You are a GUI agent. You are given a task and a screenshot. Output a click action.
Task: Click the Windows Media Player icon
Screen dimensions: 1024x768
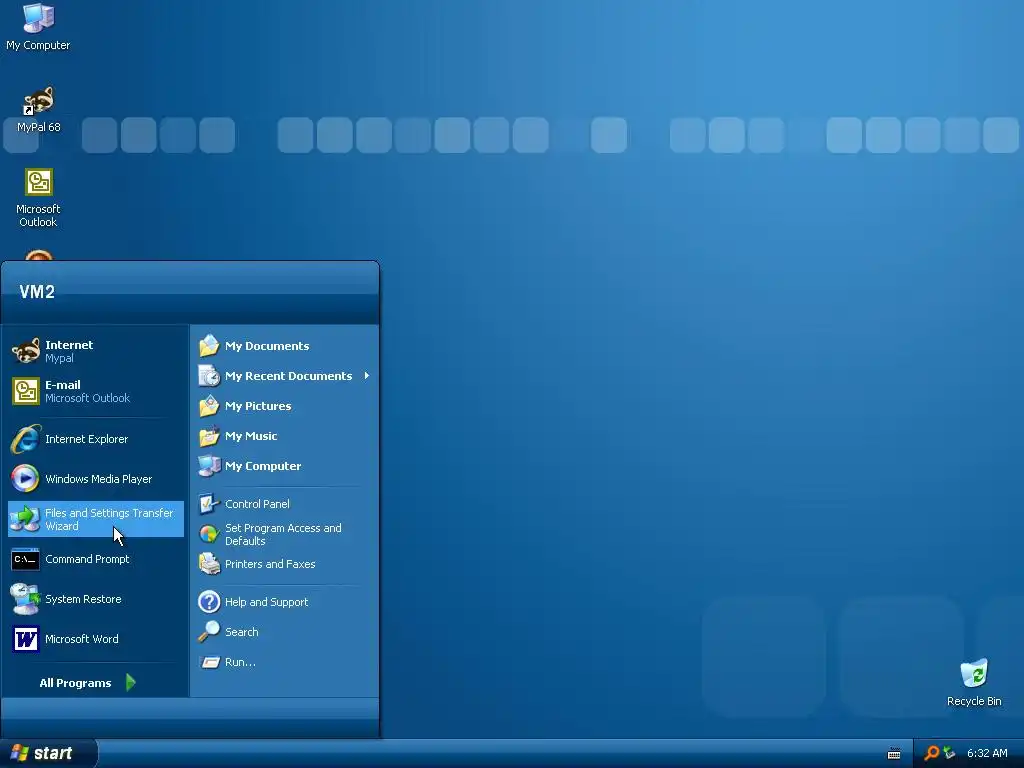tap(25, 479)
